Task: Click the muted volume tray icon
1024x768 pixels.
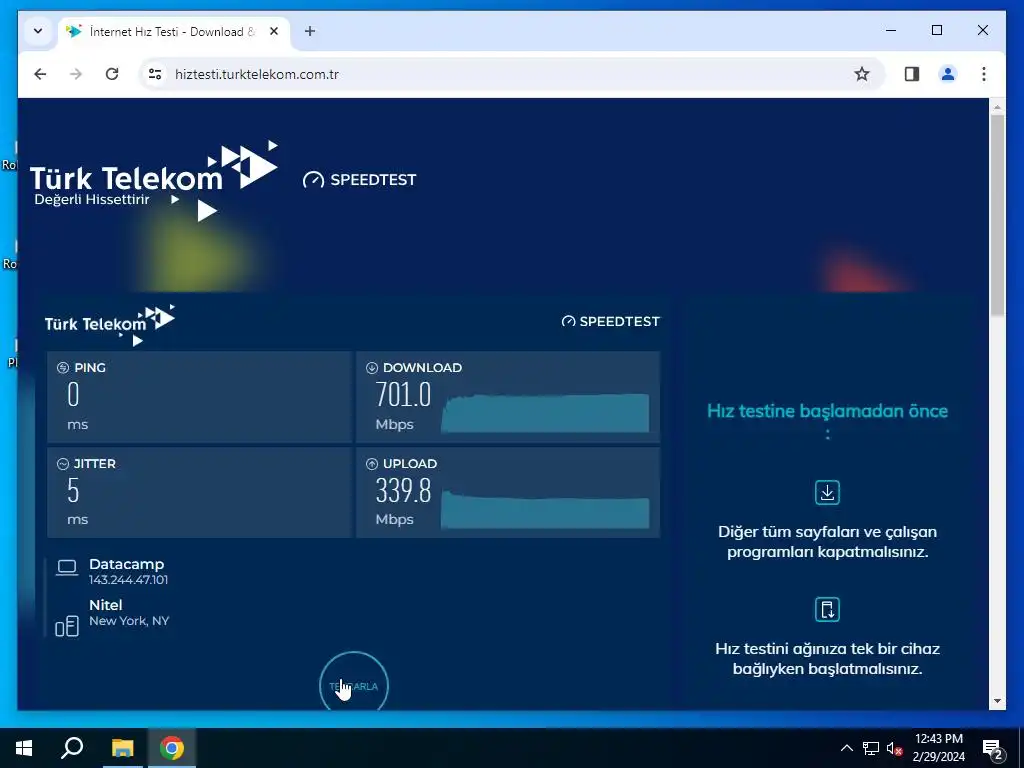Action: tap(895, 748)
